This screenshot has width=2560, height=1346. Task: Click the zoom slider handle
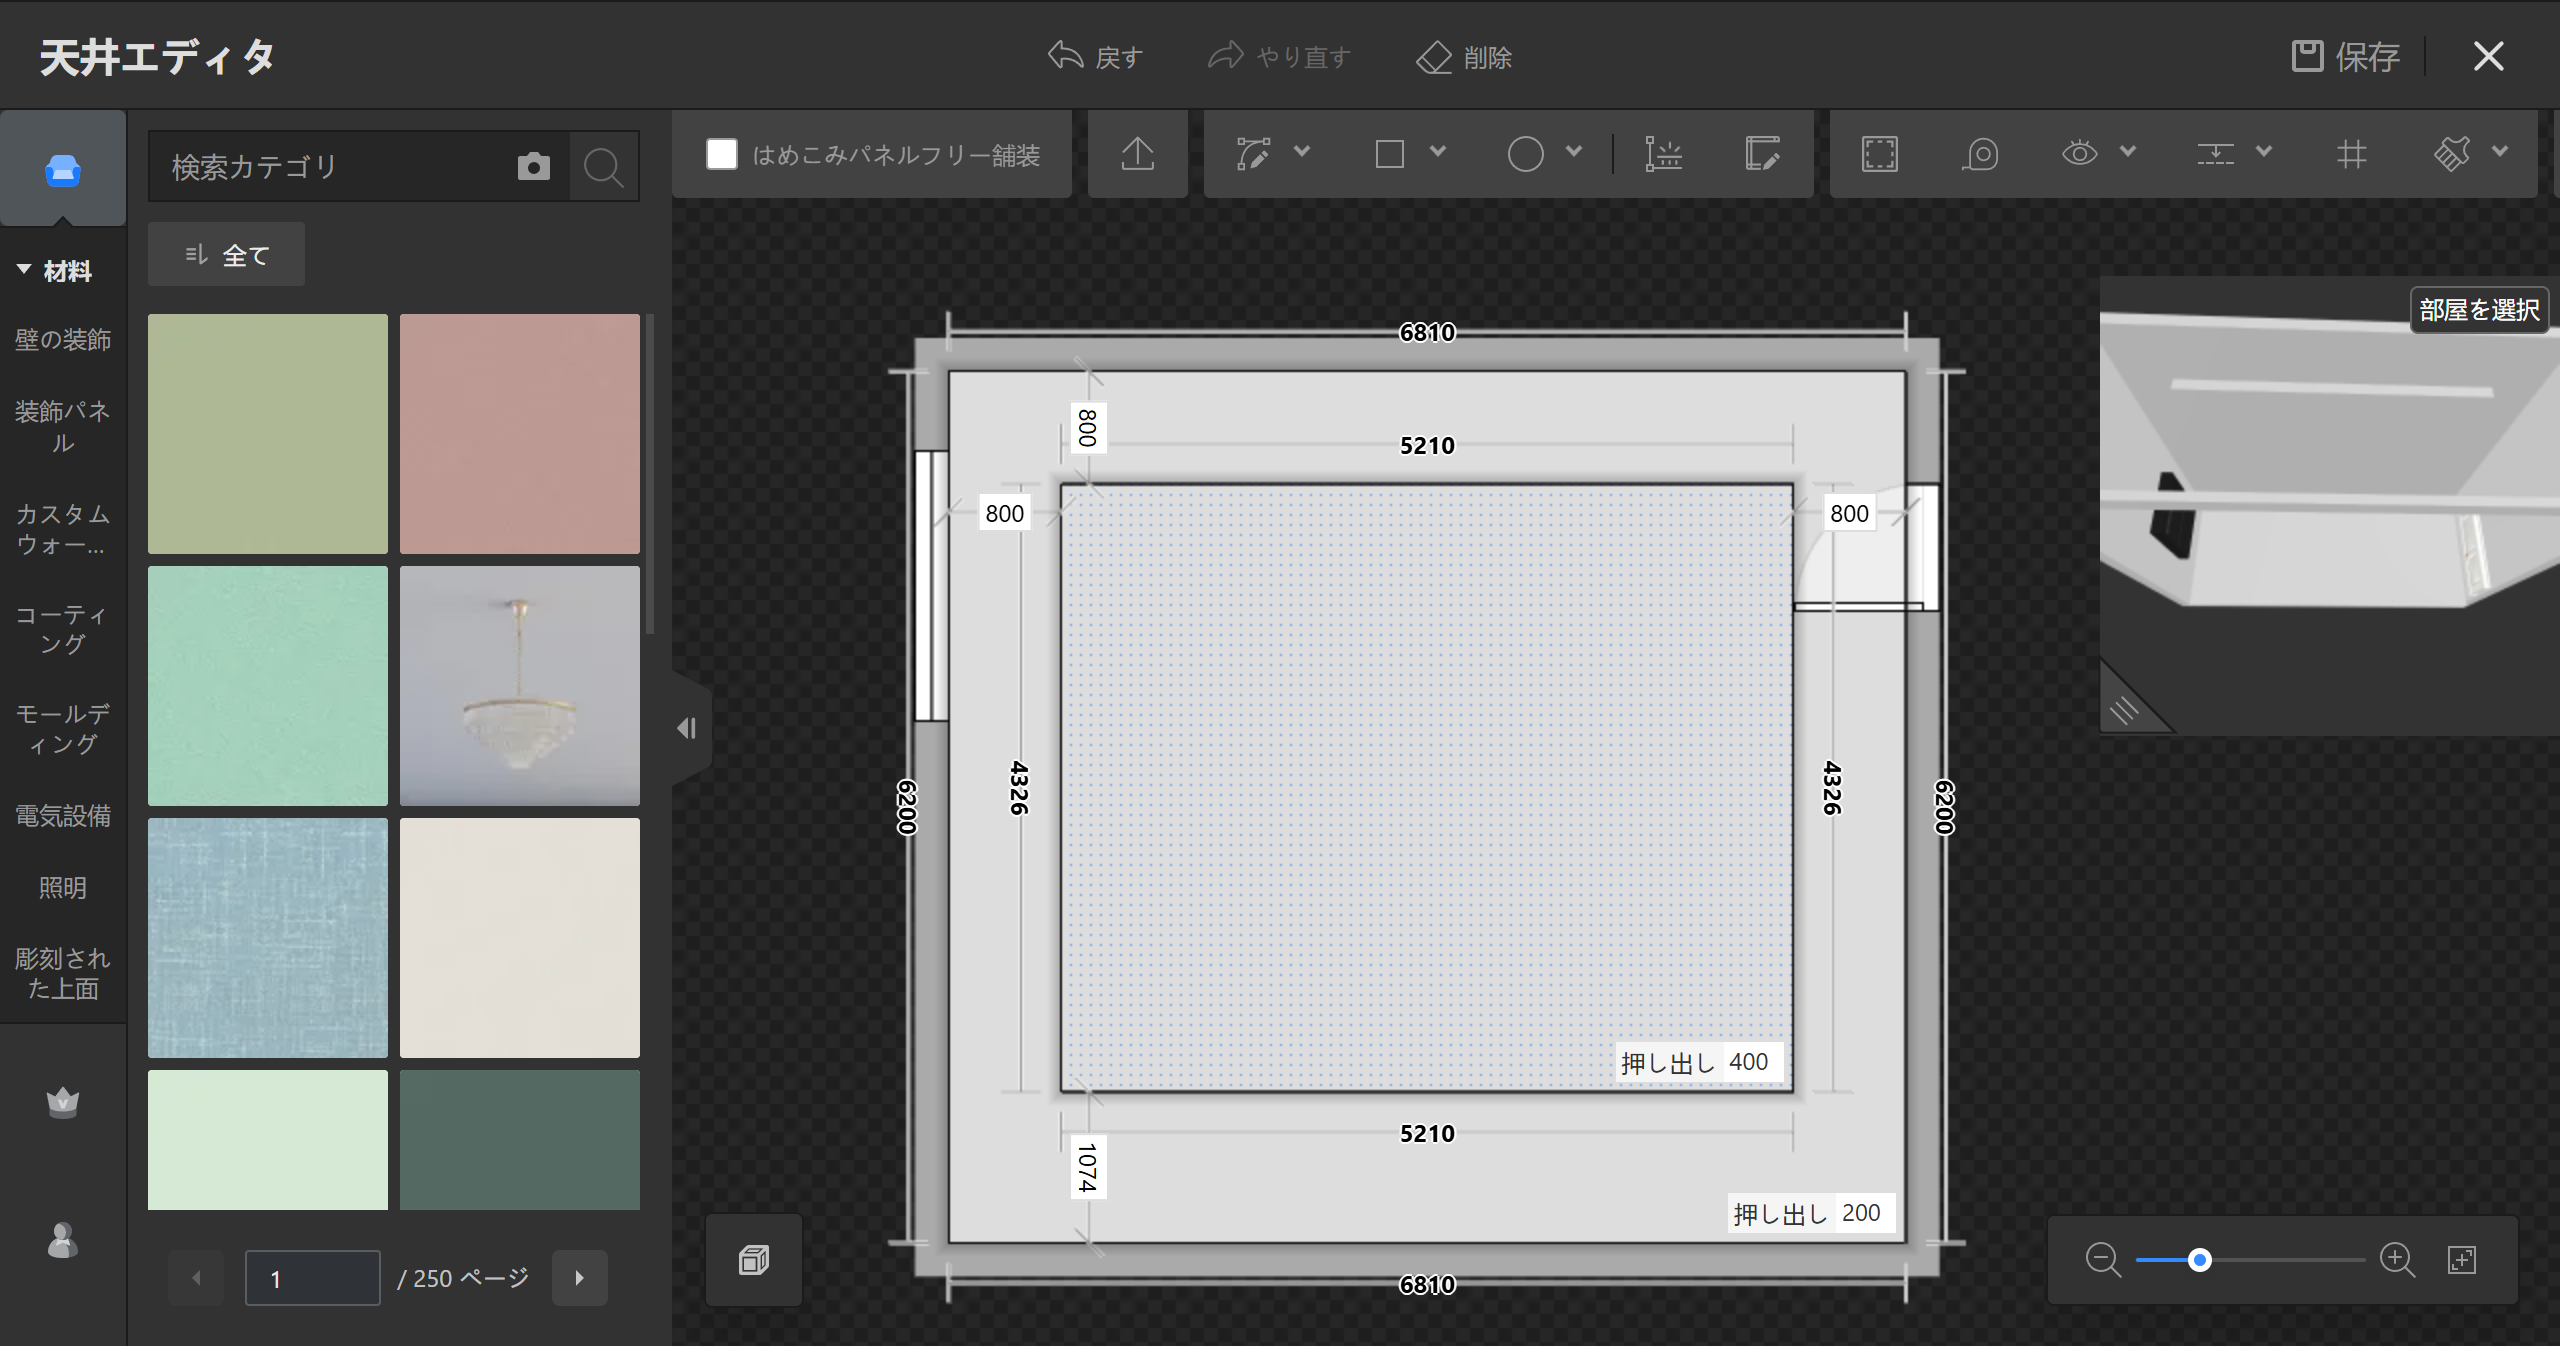tap(2199, 1260)
